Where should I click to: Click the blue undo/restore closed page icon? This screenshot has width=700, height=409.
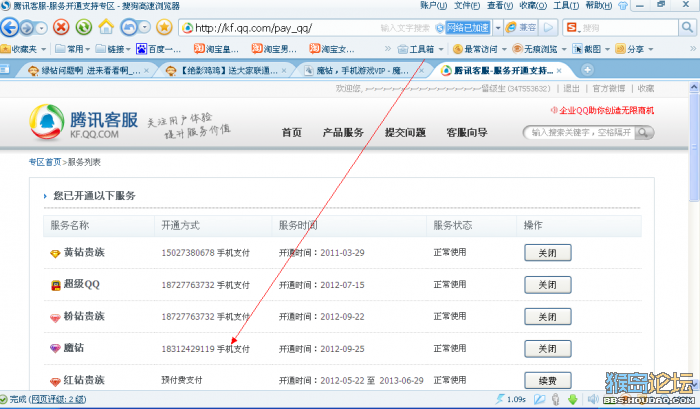click(x=129, y=28)
